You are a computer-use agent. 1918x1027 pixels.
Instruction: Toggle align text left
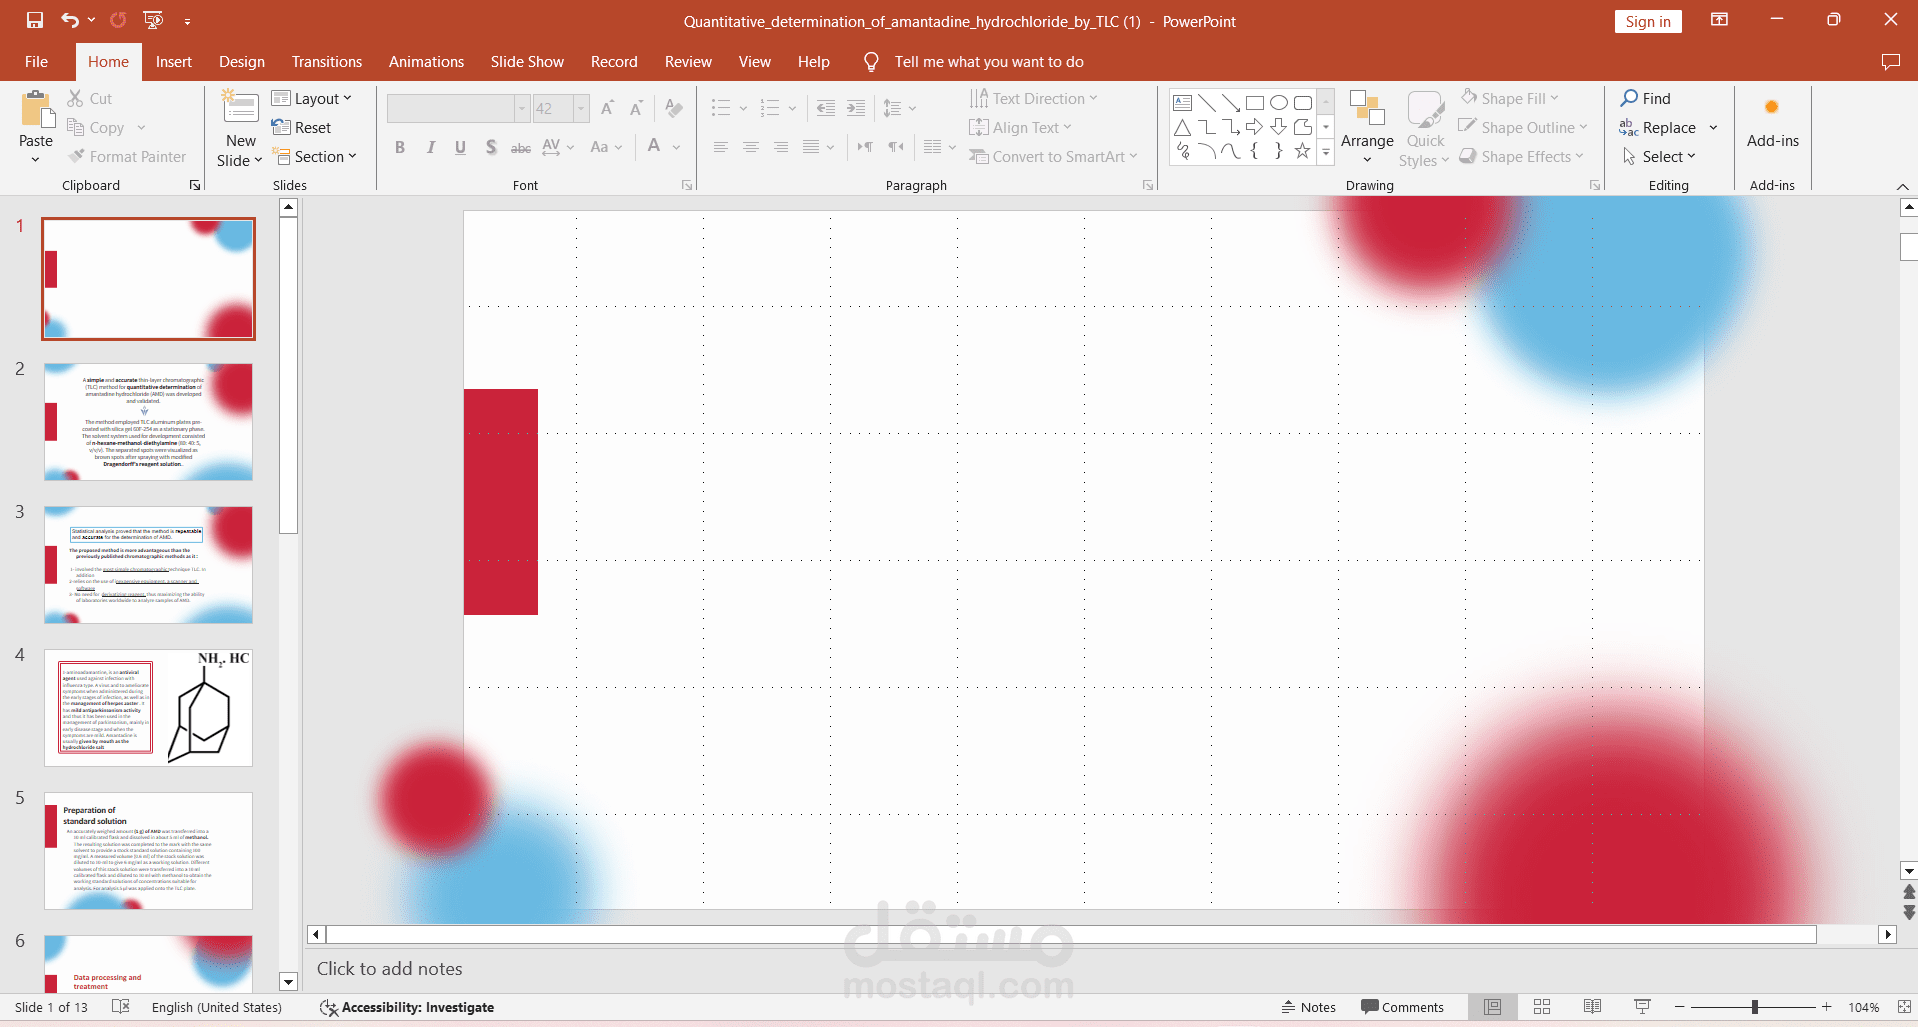[720, 147]
